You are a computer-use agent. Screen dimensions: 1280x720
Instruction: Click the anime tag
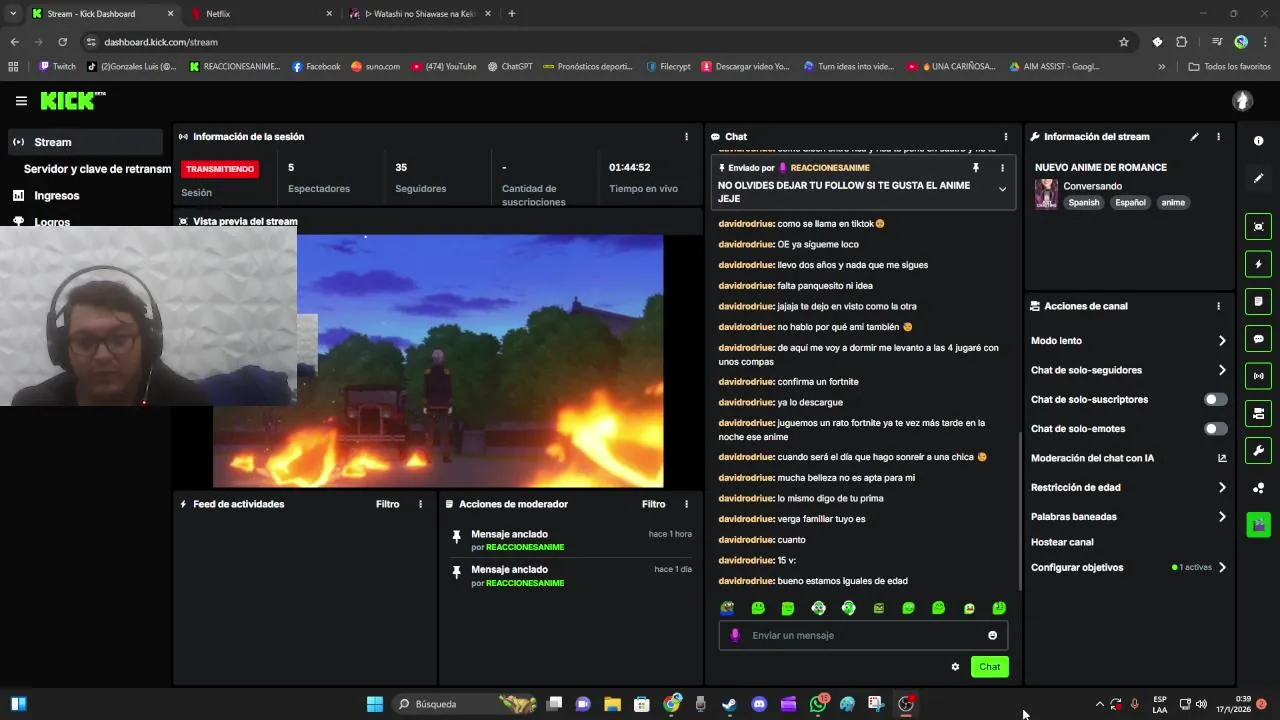tap(1173, 203)
